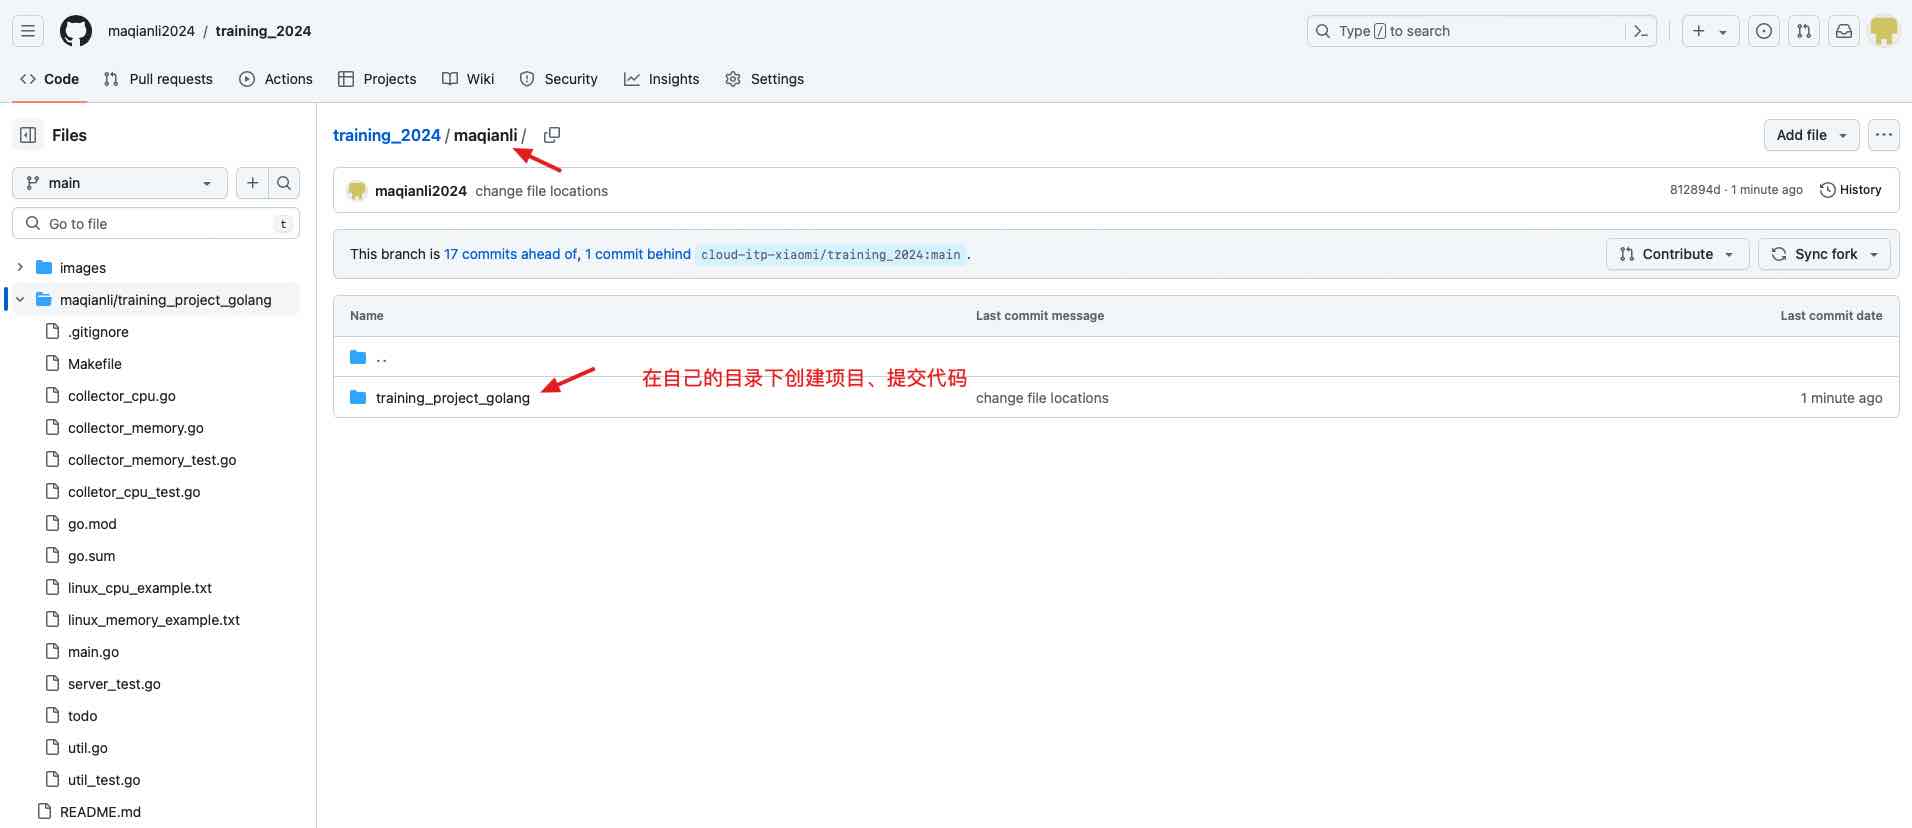Image resolution: width=1912 pixels, height=828 pixels.
Task: Open the 17 commits ahead link
Action: (x=510, y=254)
